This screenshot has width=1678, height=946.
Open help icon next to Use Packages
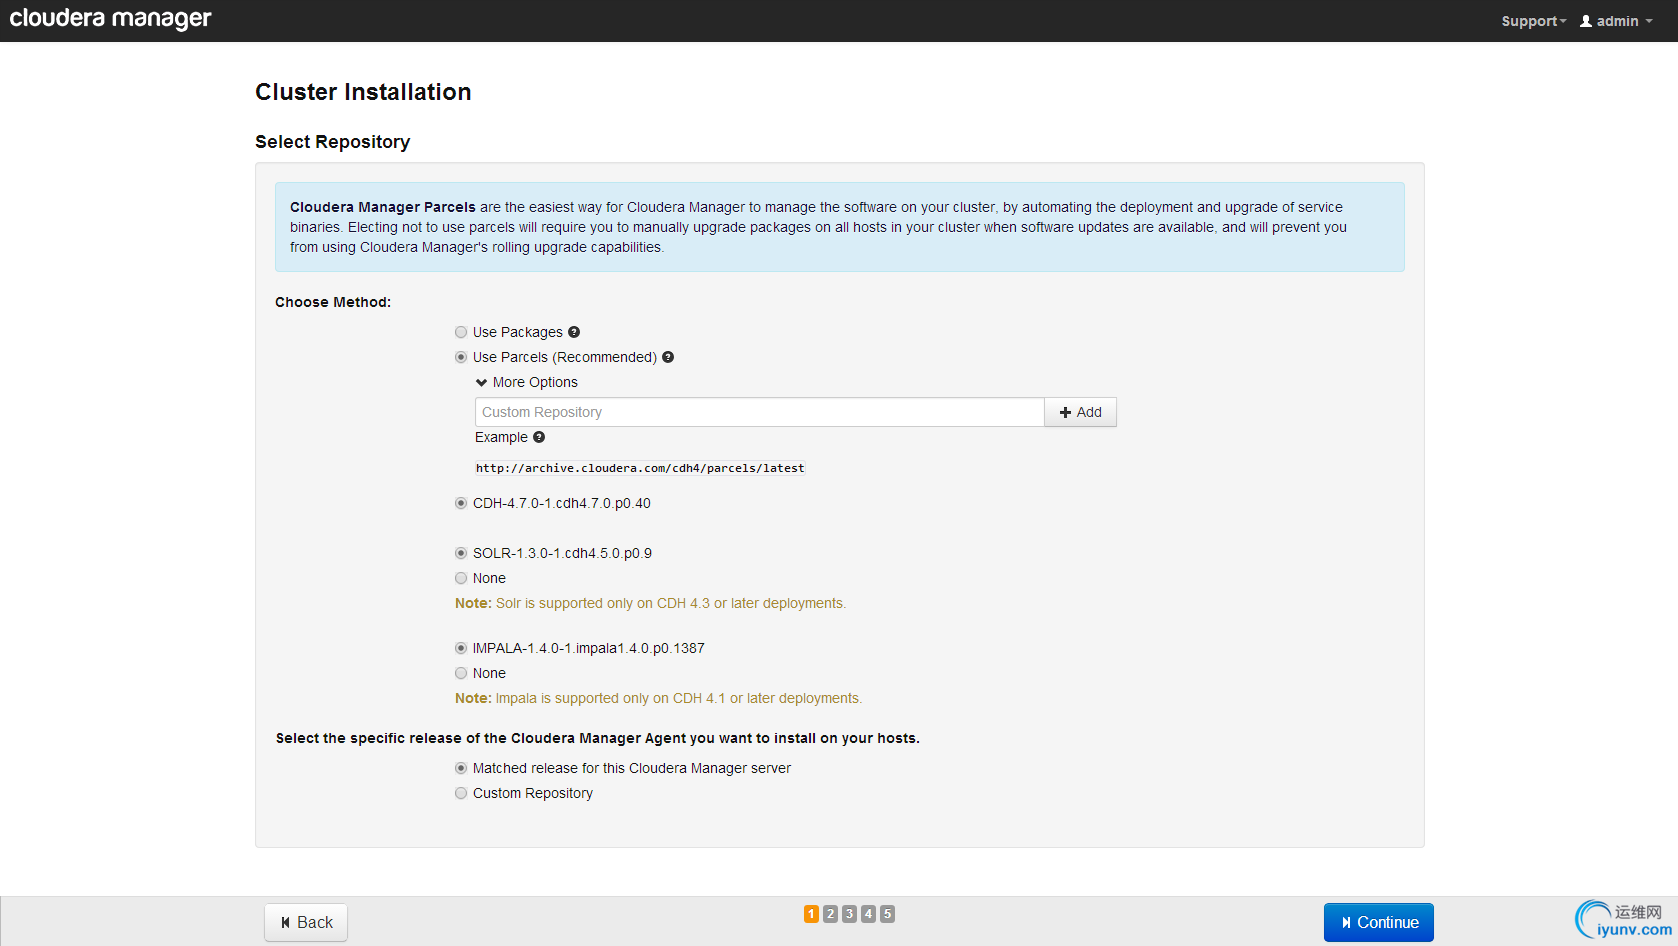click(x=574, y=332)
